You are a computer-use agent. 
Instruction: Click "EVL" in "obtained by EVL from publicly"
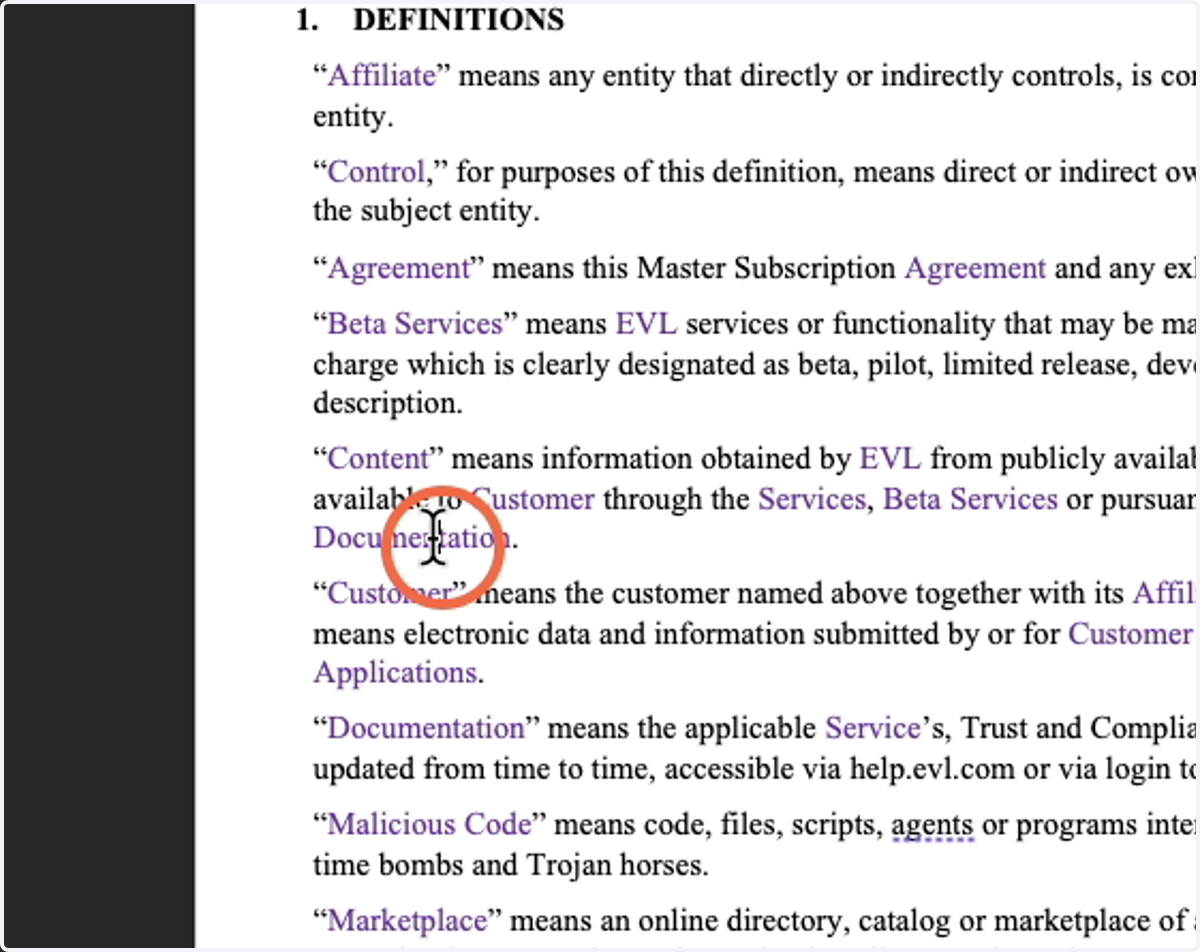(891, 459)
